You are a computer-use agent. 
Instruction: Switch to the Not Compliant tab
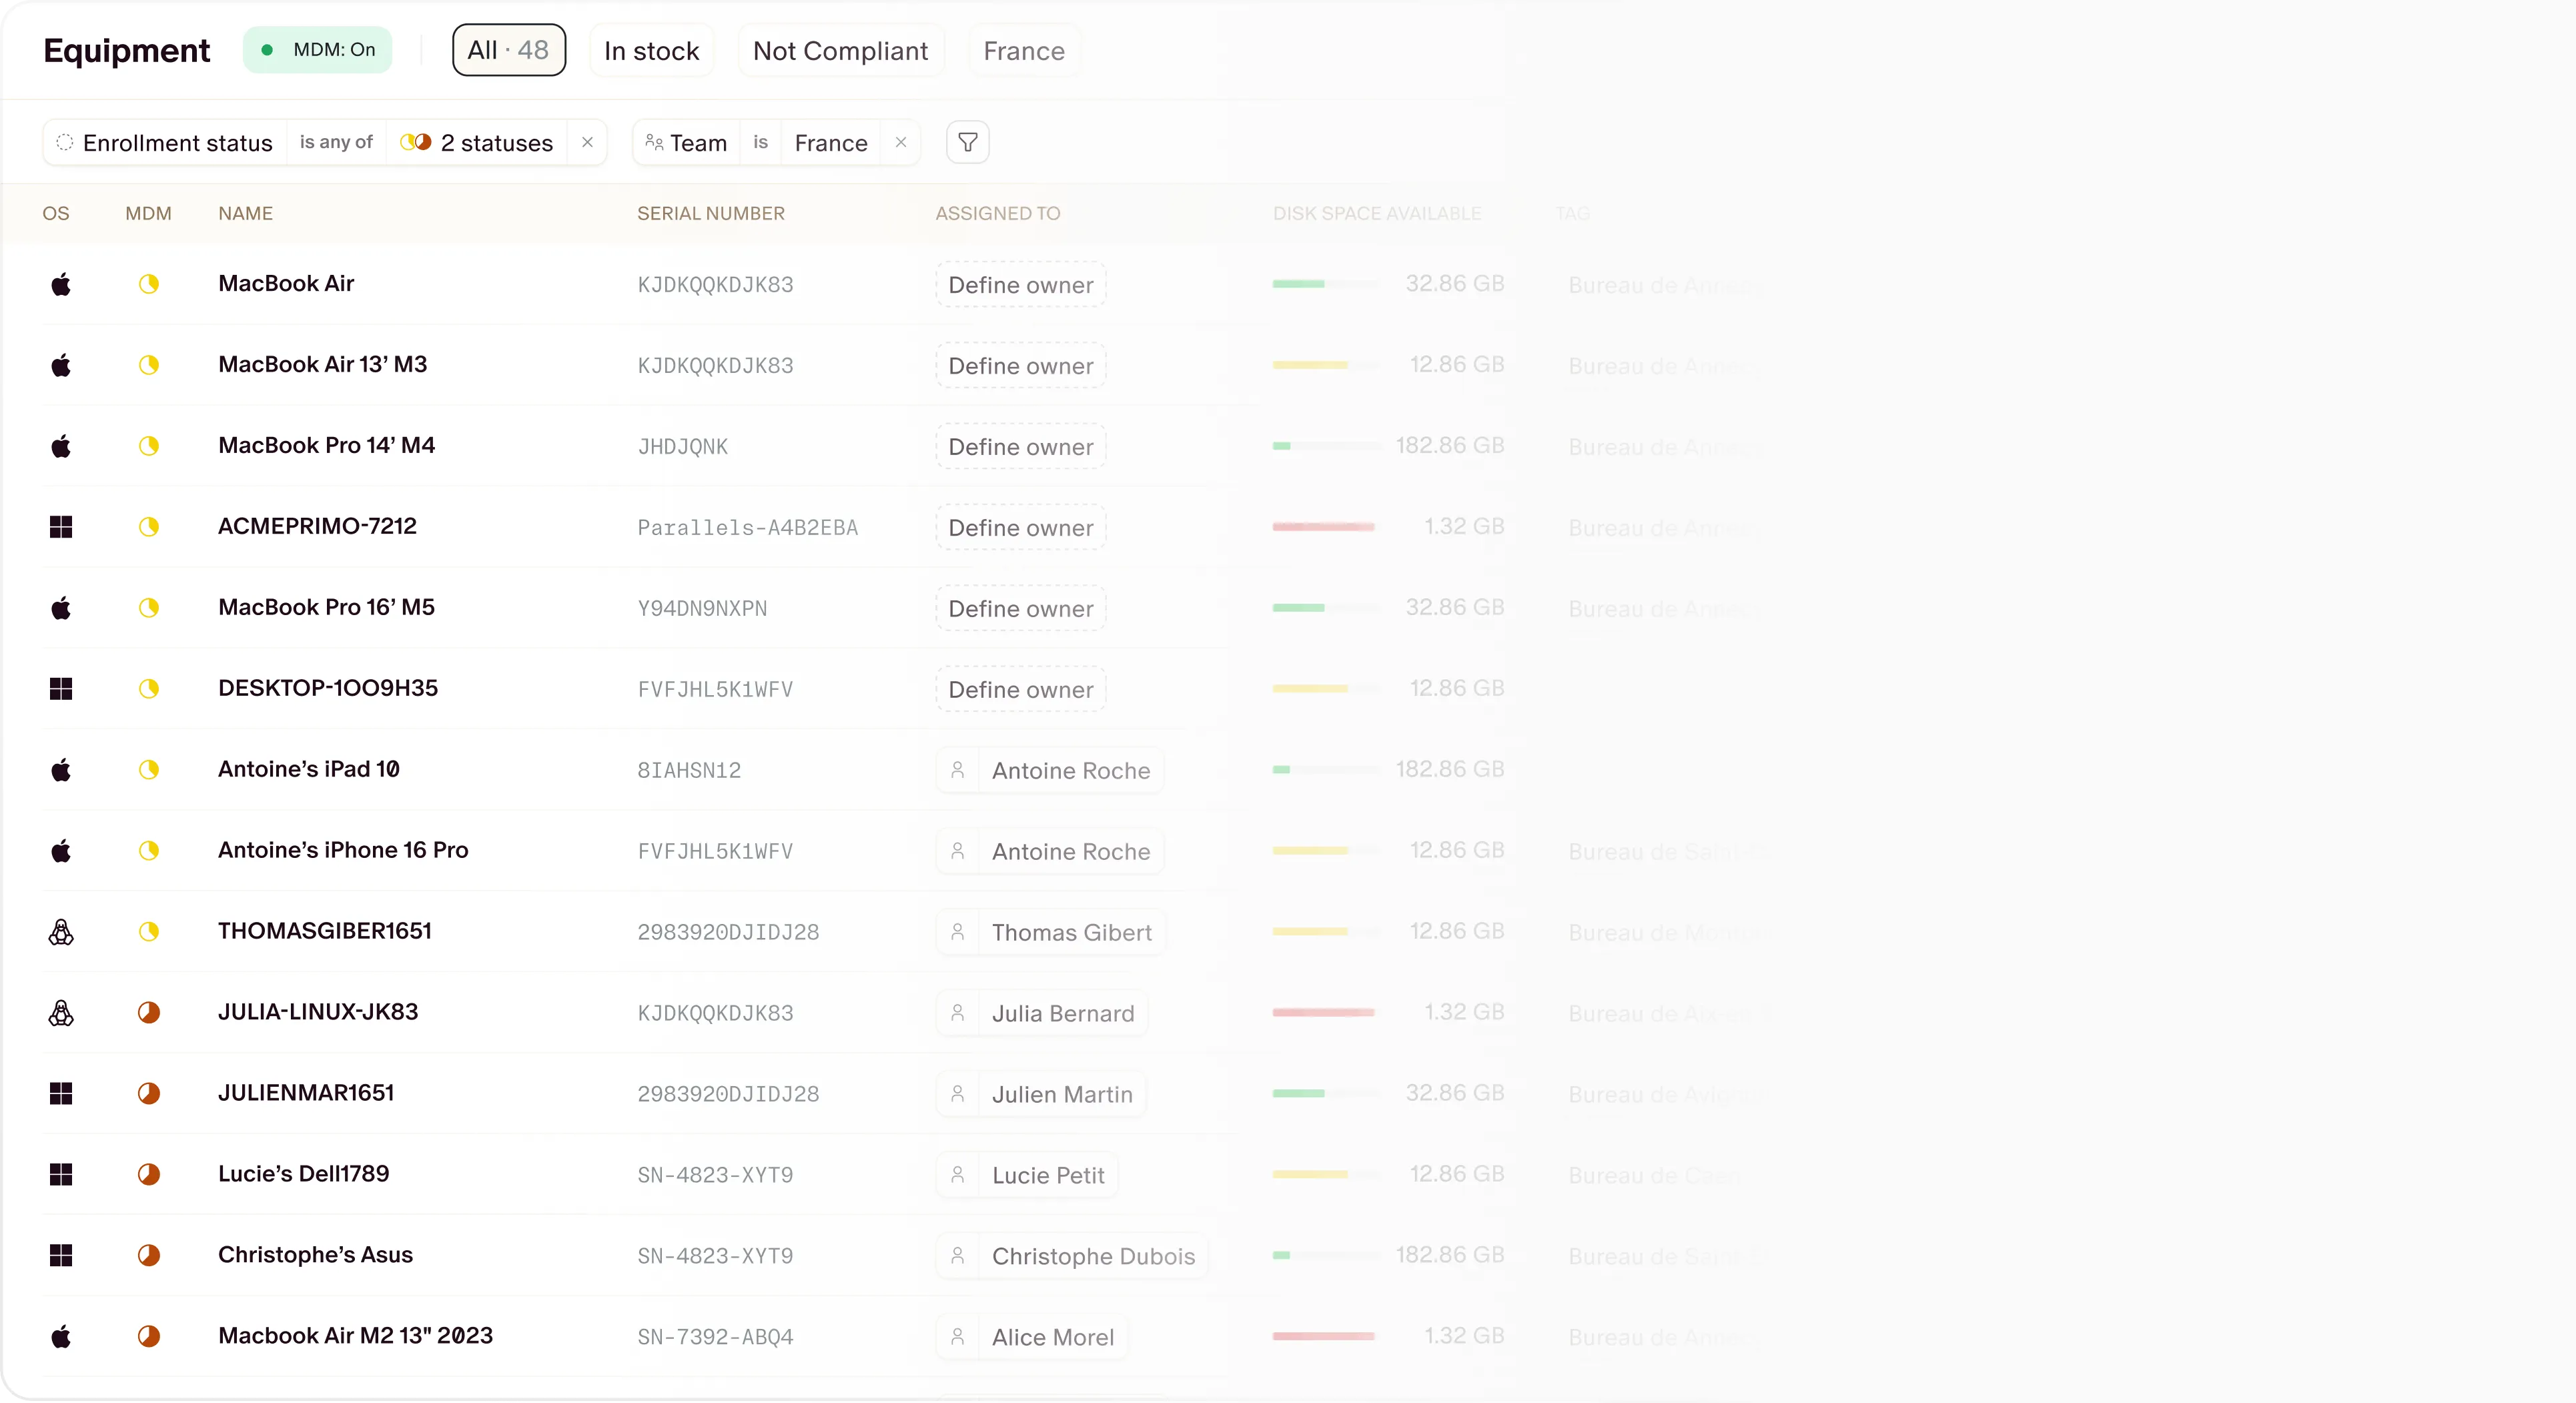(840, 51)
